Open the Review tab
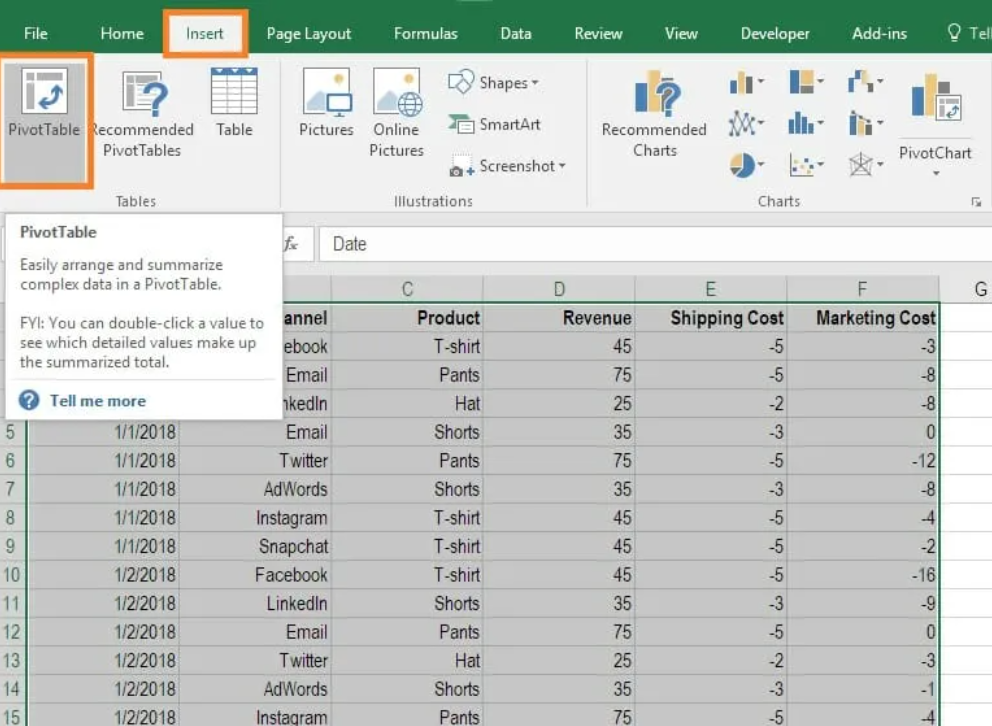 (598, 33)
